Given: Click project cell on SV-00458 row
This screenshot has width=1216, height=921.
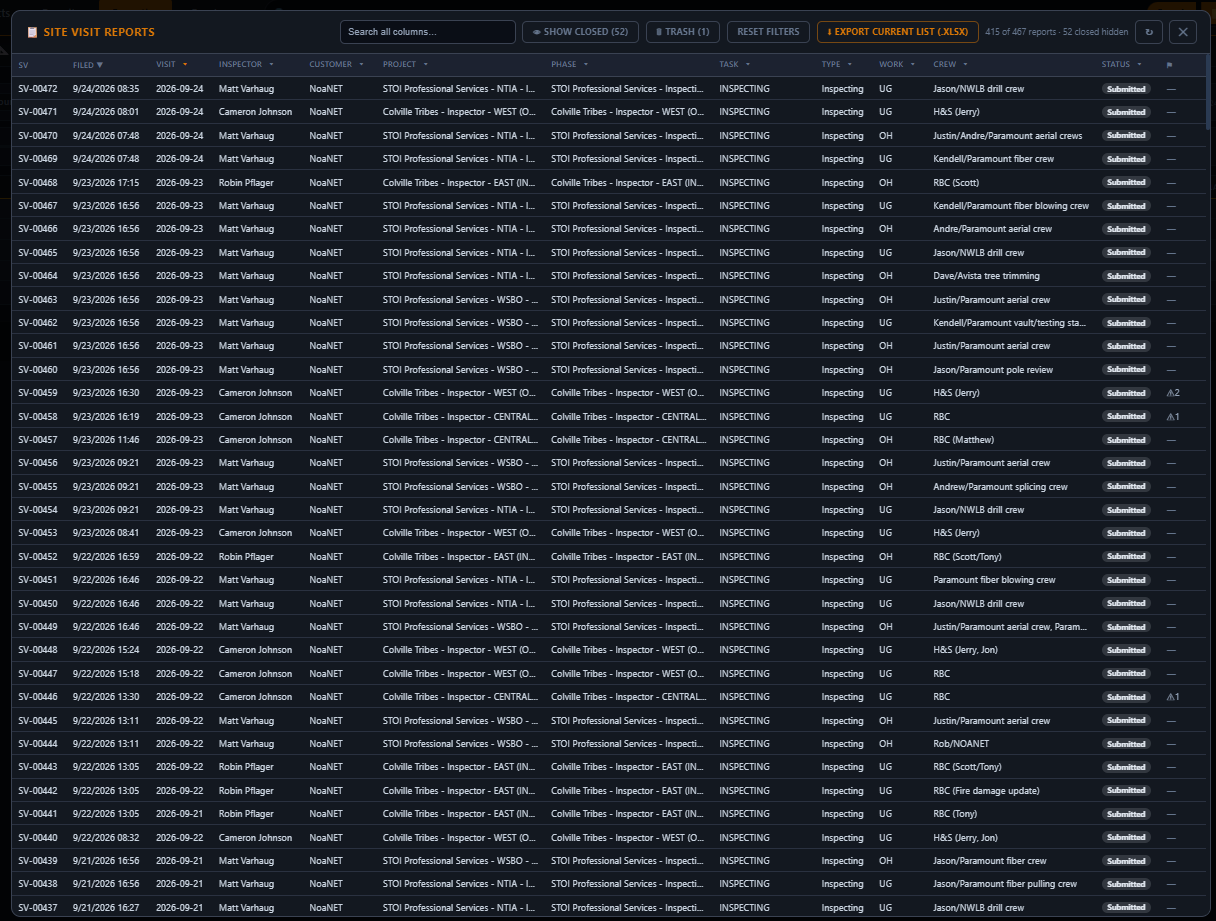Looking at the screenshot, I should (460, 416).
